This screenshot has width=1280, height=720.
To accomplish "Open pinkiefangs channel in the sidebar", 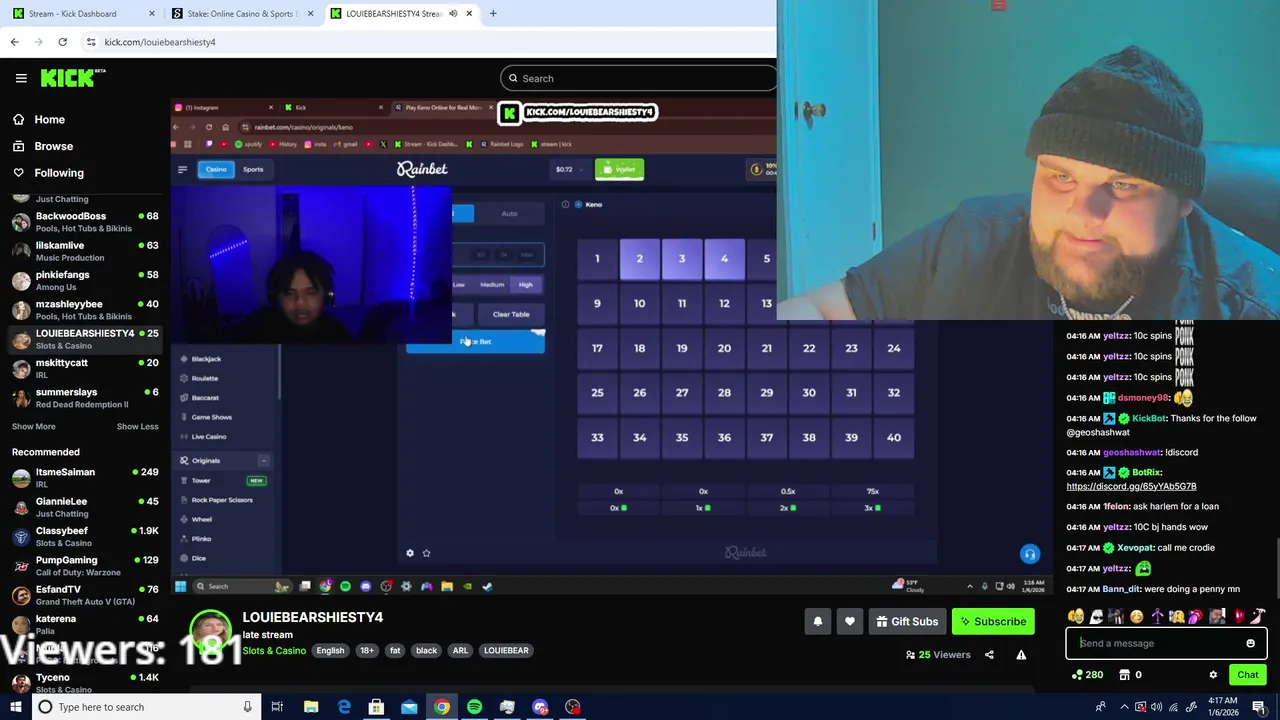I will coord(84,280).
